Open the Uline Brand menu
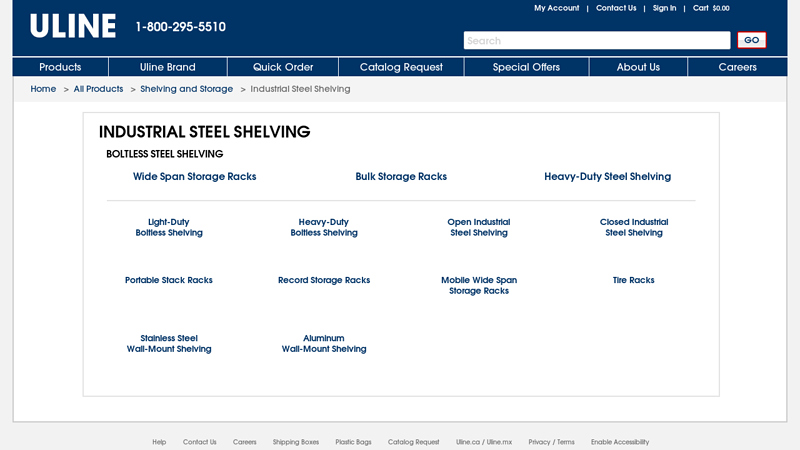The image size is (800, 450). coord(167,67)
